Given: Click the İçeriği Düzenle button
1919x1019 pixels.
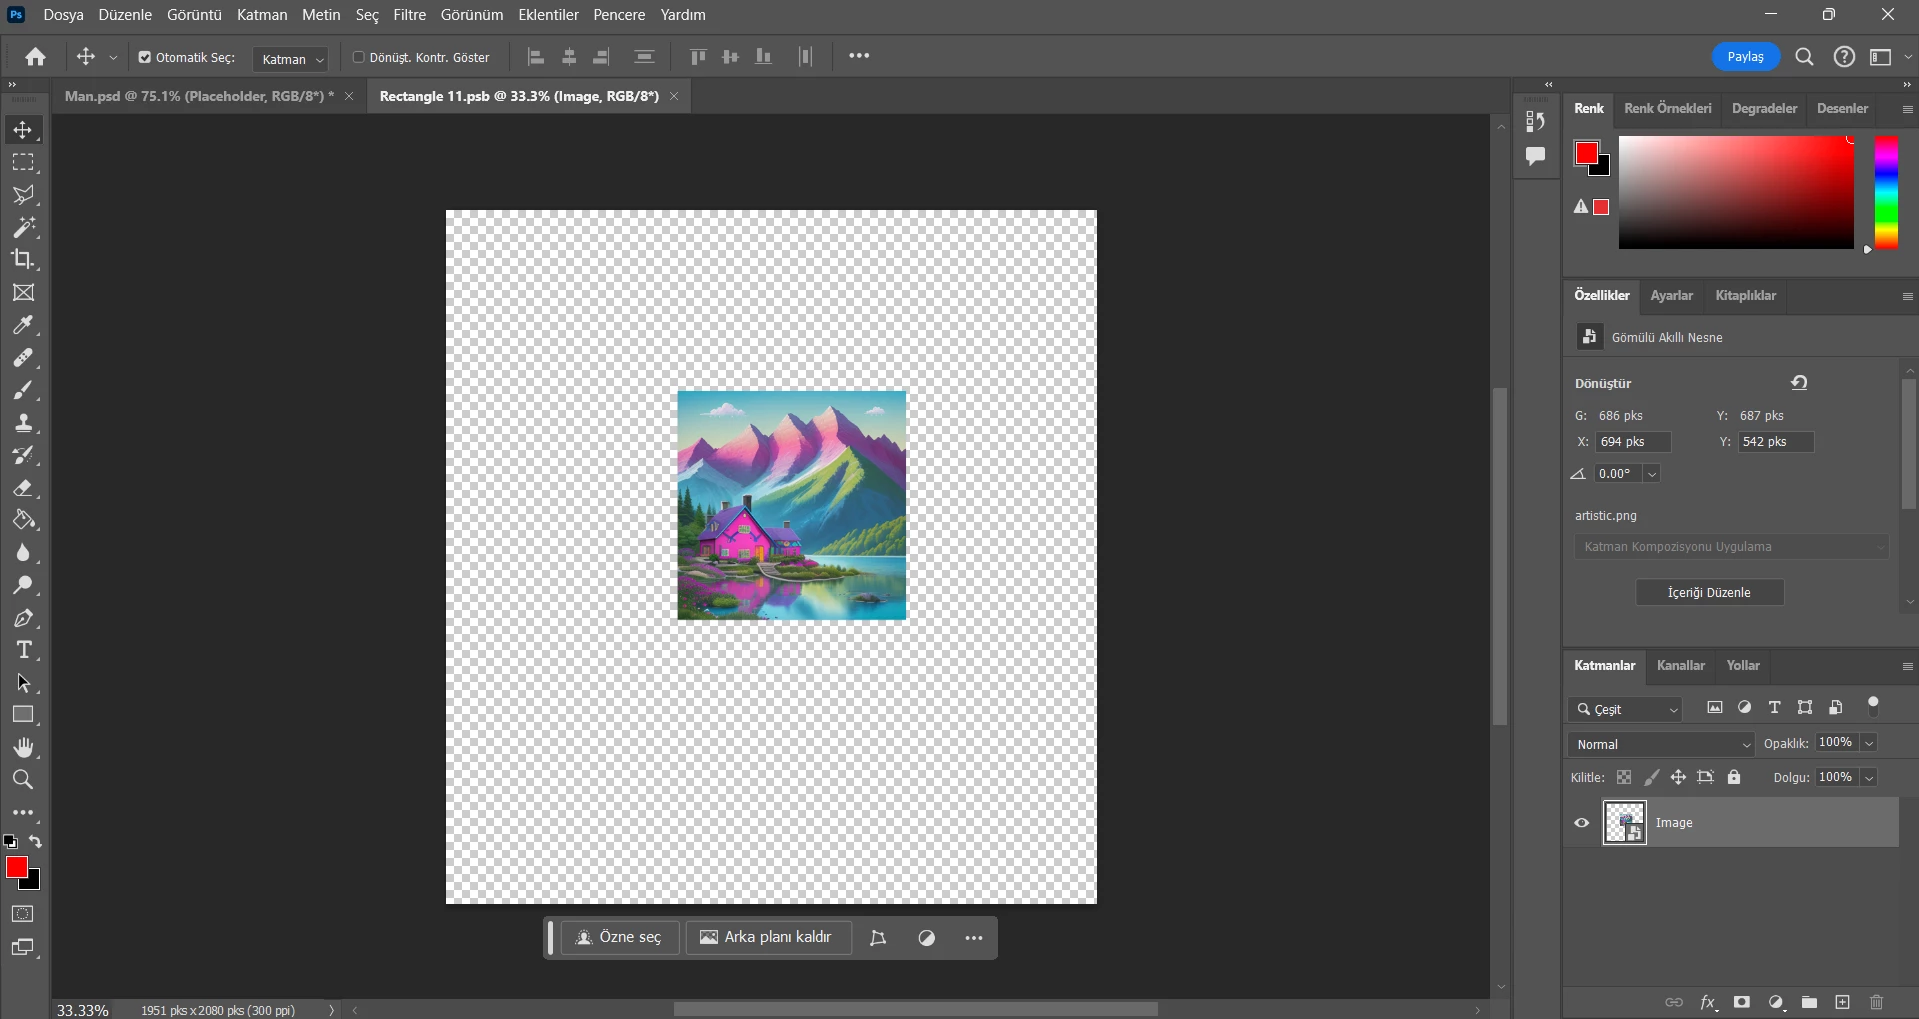Looking at the screenshot, I should [x=1709, y=593].
